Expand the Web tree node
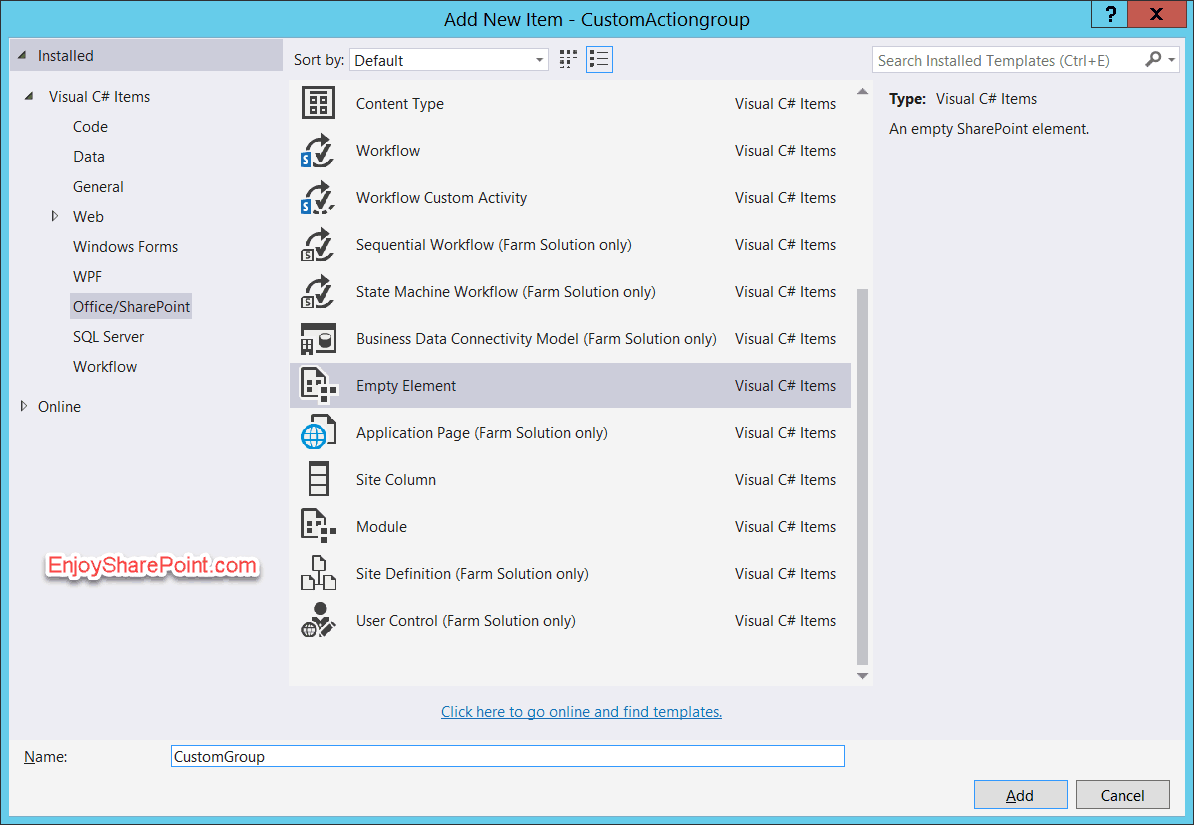The width and height of the screenshot is (1194, 825). click(x=54, y=216)
